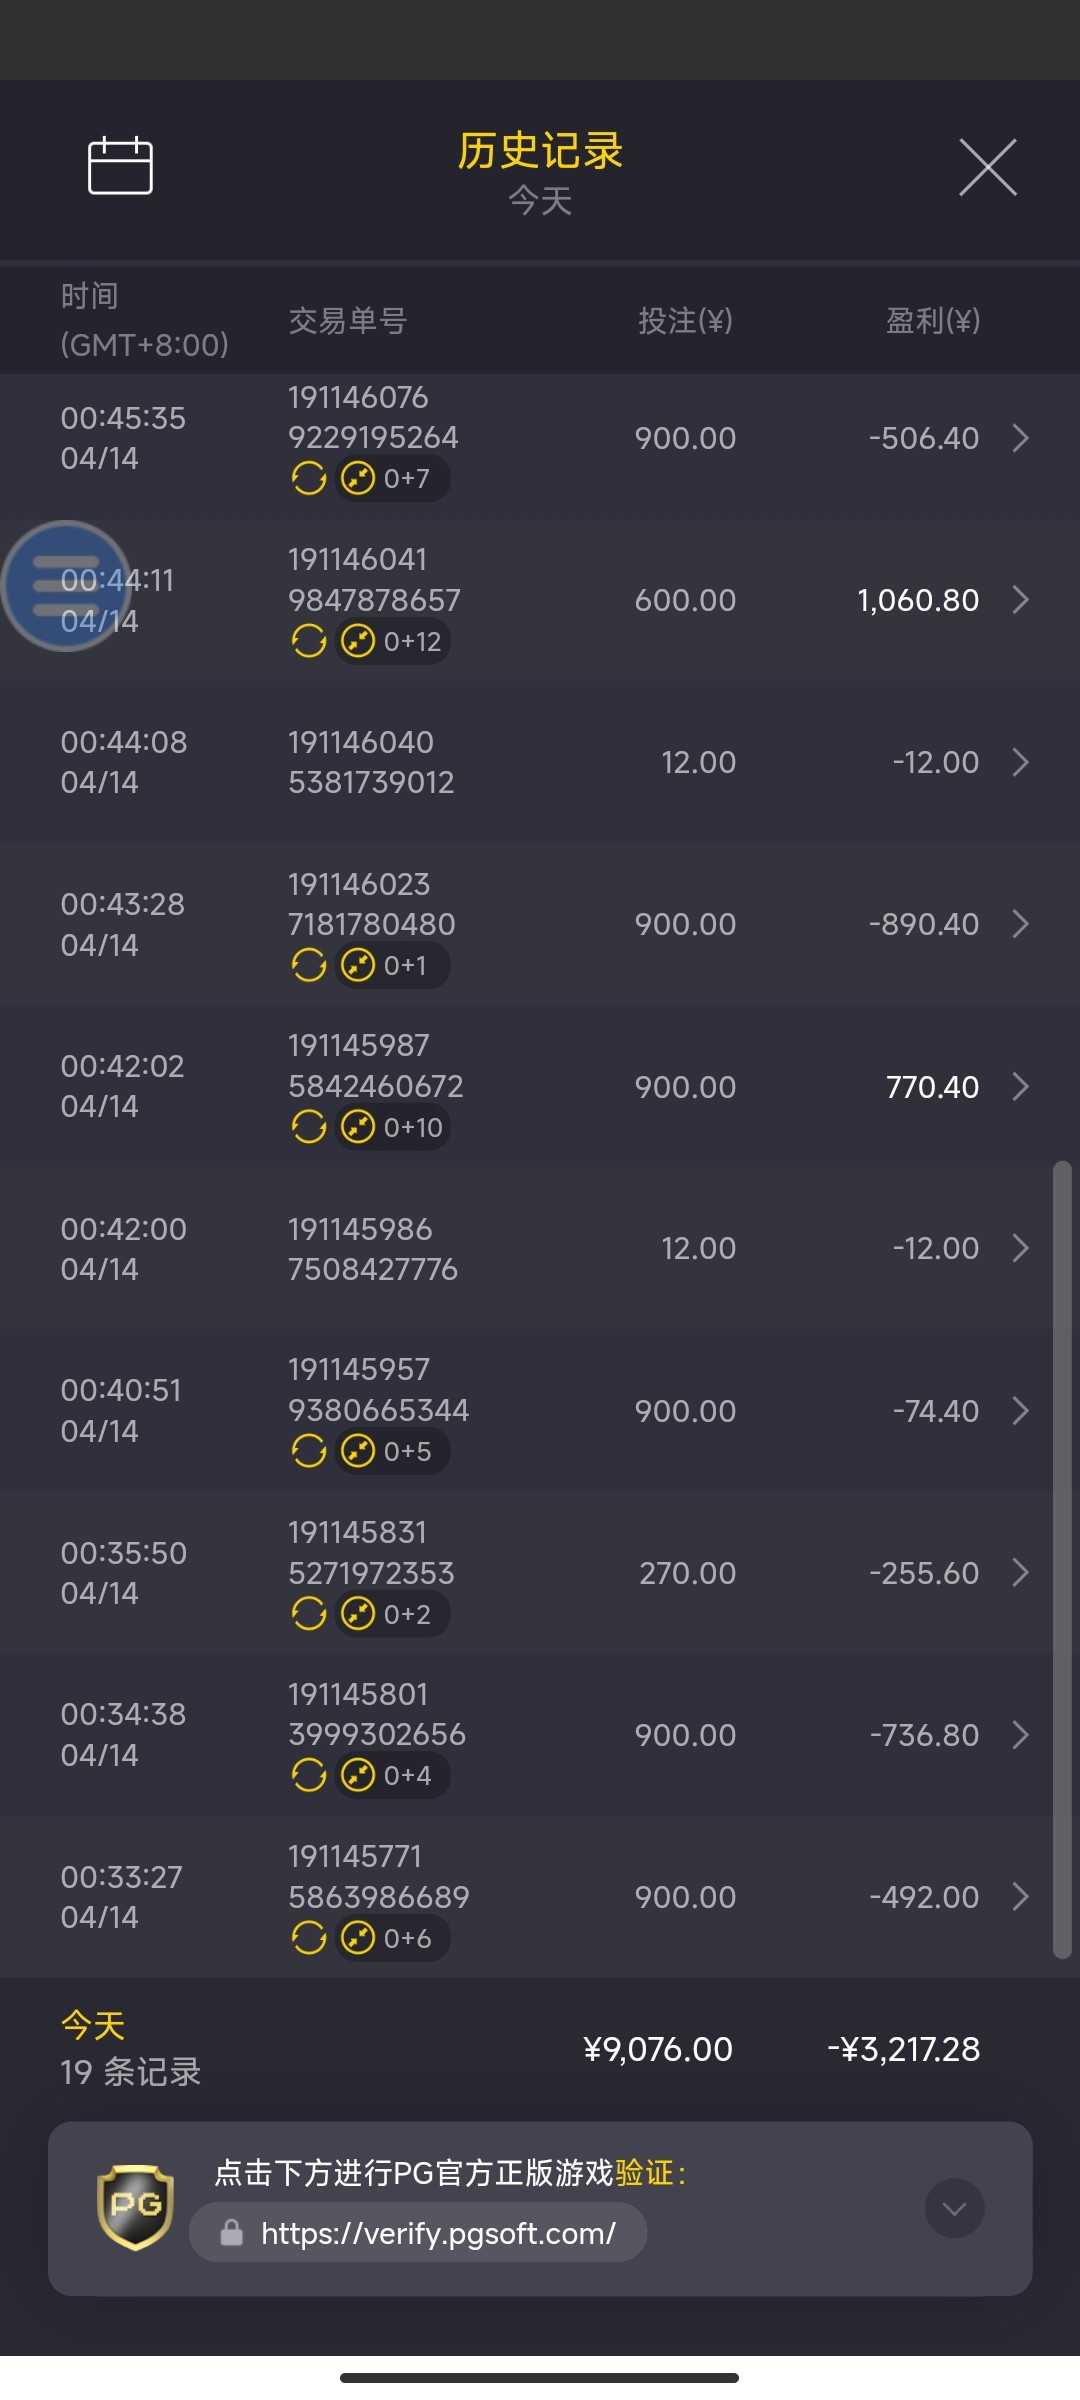Close the history records panel
1080x2400 pixels.
coord(987,168)
